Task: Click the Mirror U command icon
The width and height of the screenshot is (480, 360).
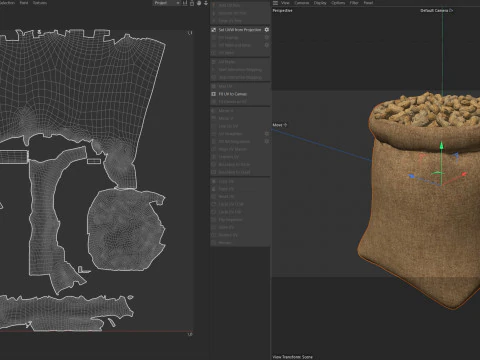Action: click(214, 111)
